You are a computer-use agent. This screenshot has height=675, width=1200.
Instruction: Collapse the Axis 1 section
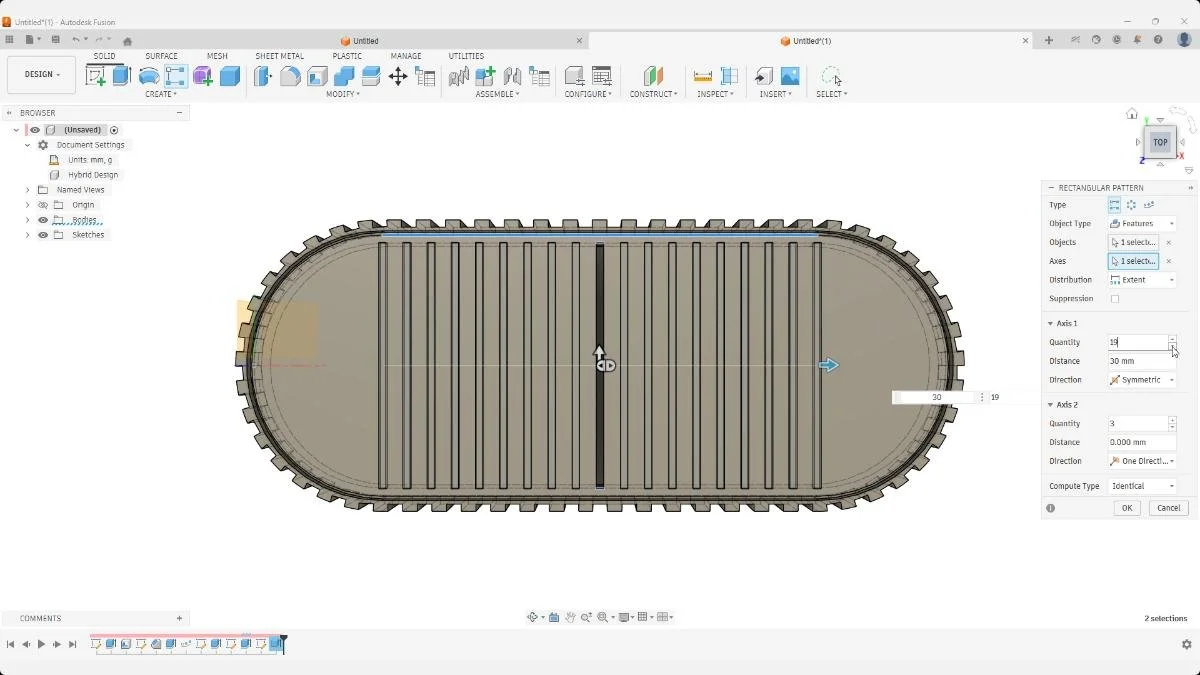tap(1051, 323)
